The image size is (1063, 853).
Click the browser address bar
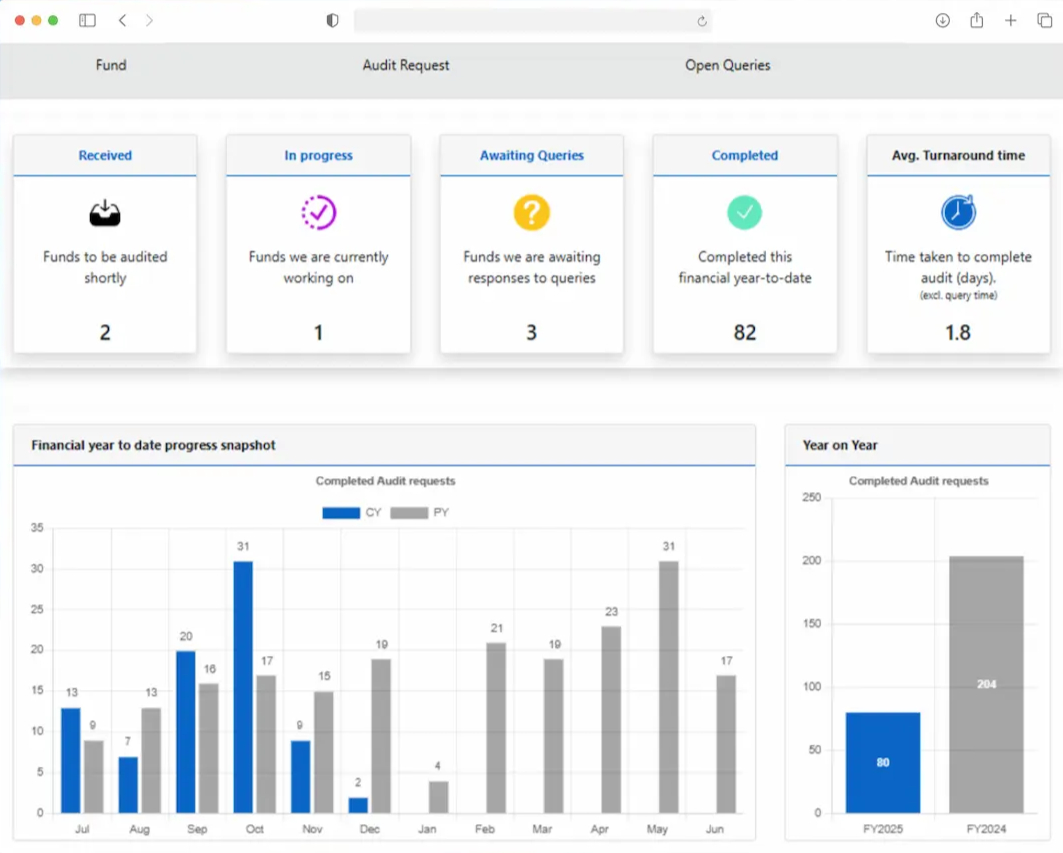tap(525, 20)
